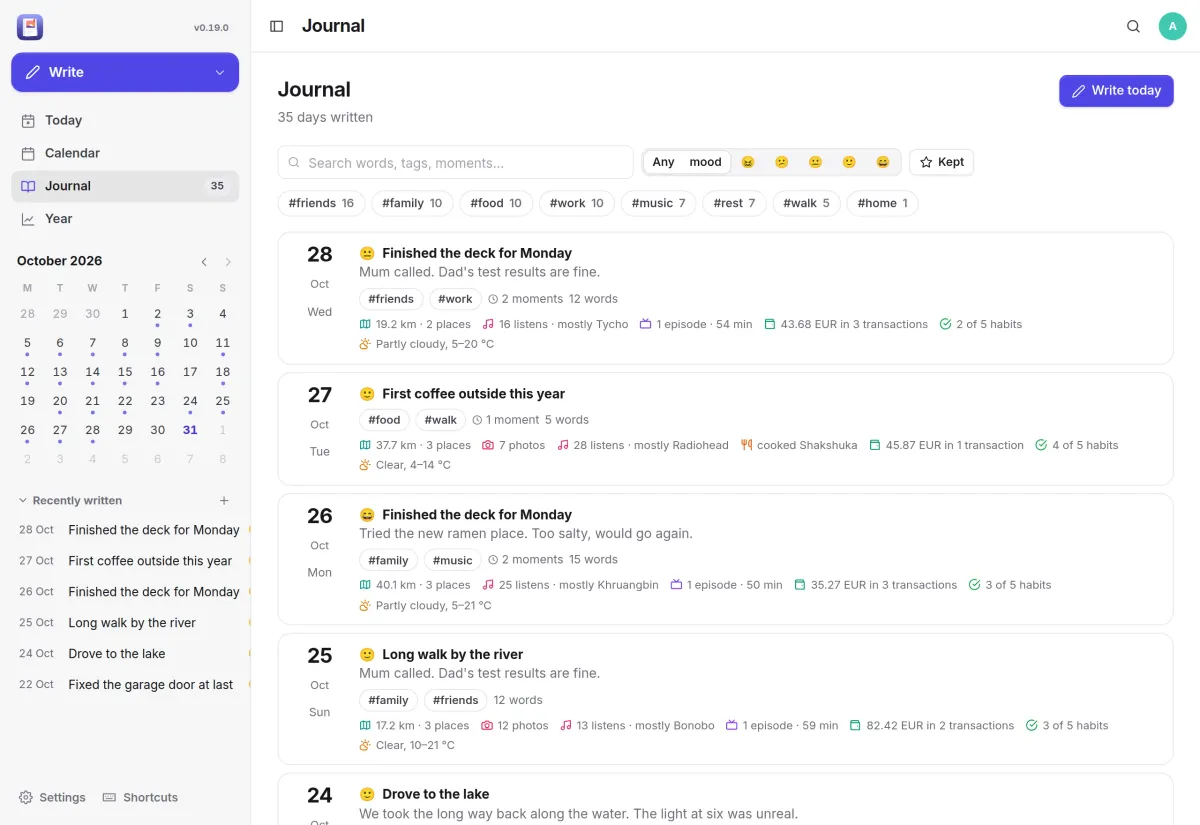
Task: Click the plus icon beside Recently written
Action: pyautogui.click(x=224, y=501)
